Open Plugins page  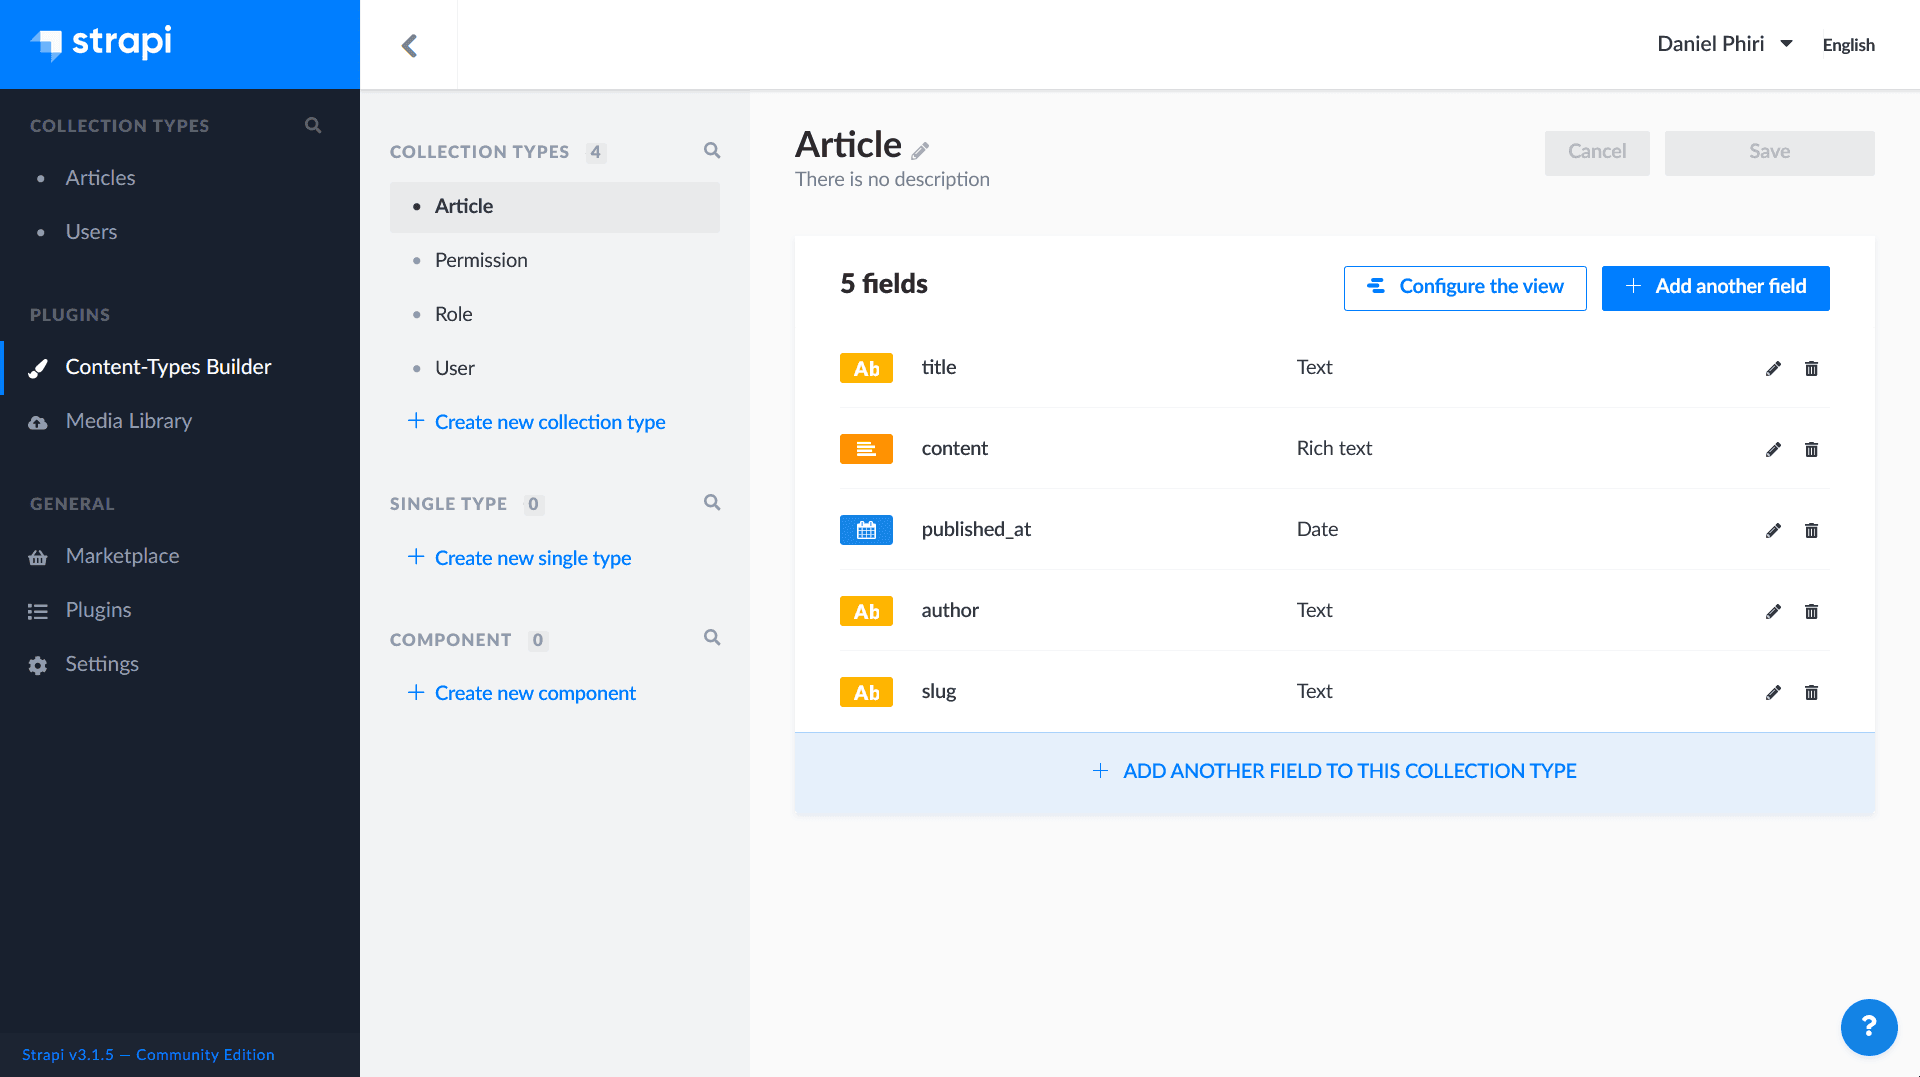pos(98,610)
